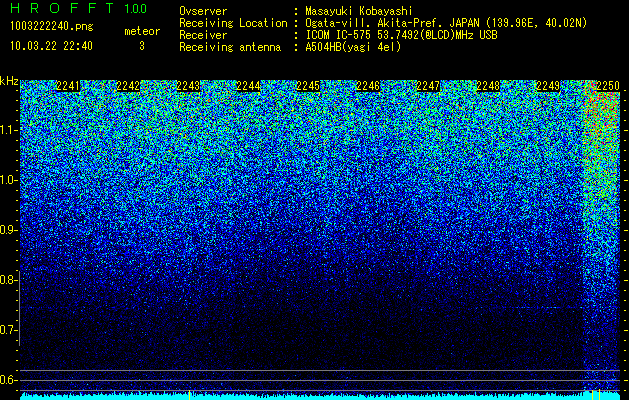Click the name Masayuki Kobayashi
Image resolution: width=629 pixels, height=400 pixels.
tap(359, 11)
